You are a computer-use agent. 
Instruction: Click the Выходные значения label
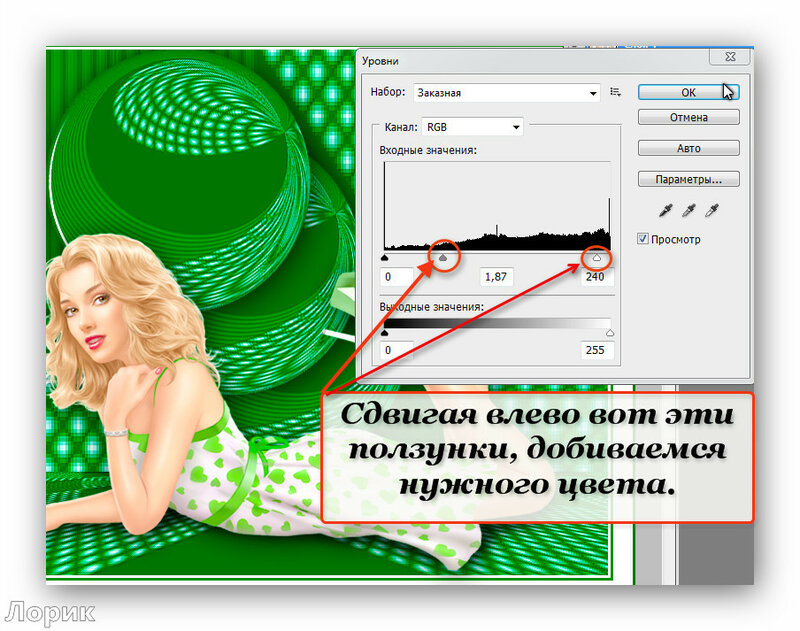pyautogui.click(x=432, y=307)
